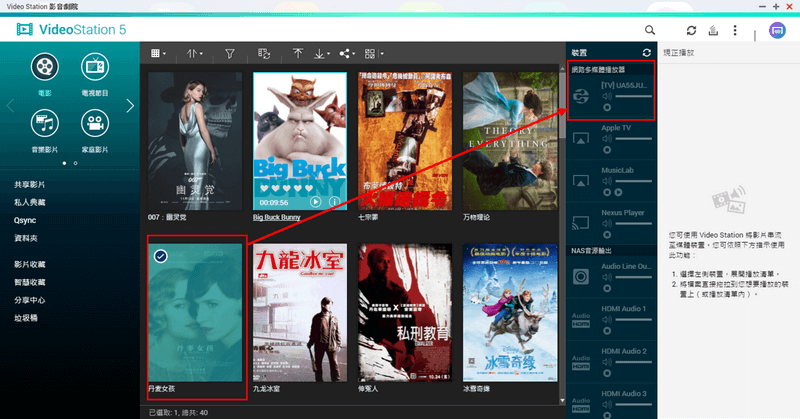
Task: Select the HDMI Audio 2 device icon
Action: (581, 362)
